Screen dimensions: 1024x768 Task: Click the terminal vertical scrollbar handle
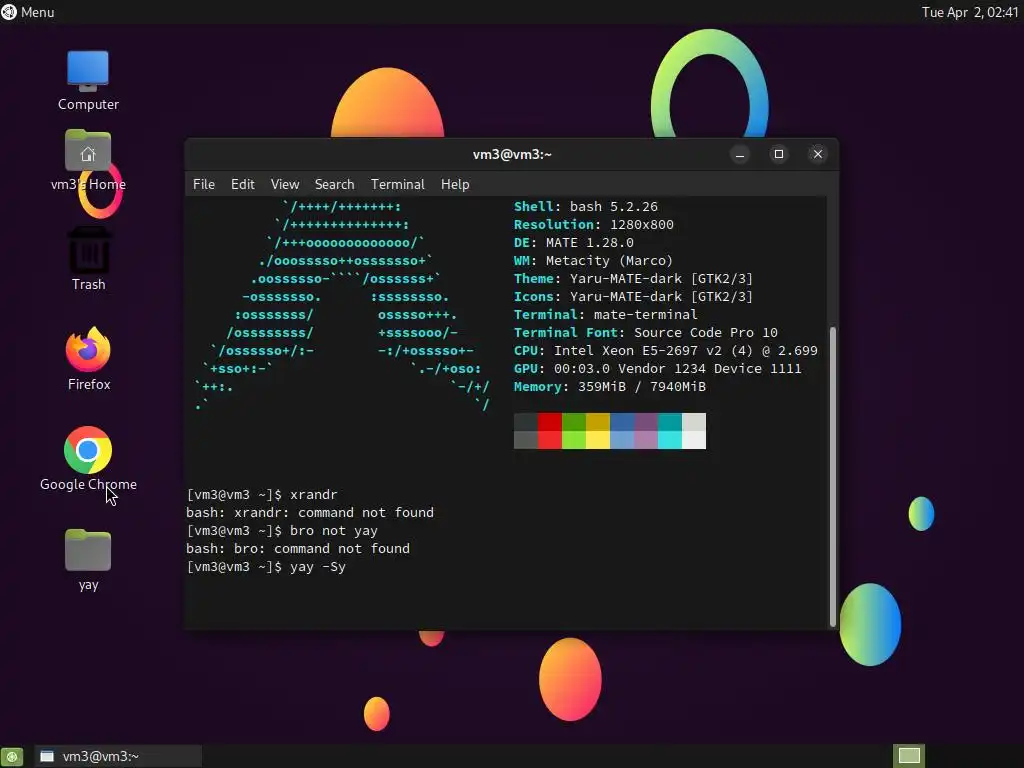833,476
